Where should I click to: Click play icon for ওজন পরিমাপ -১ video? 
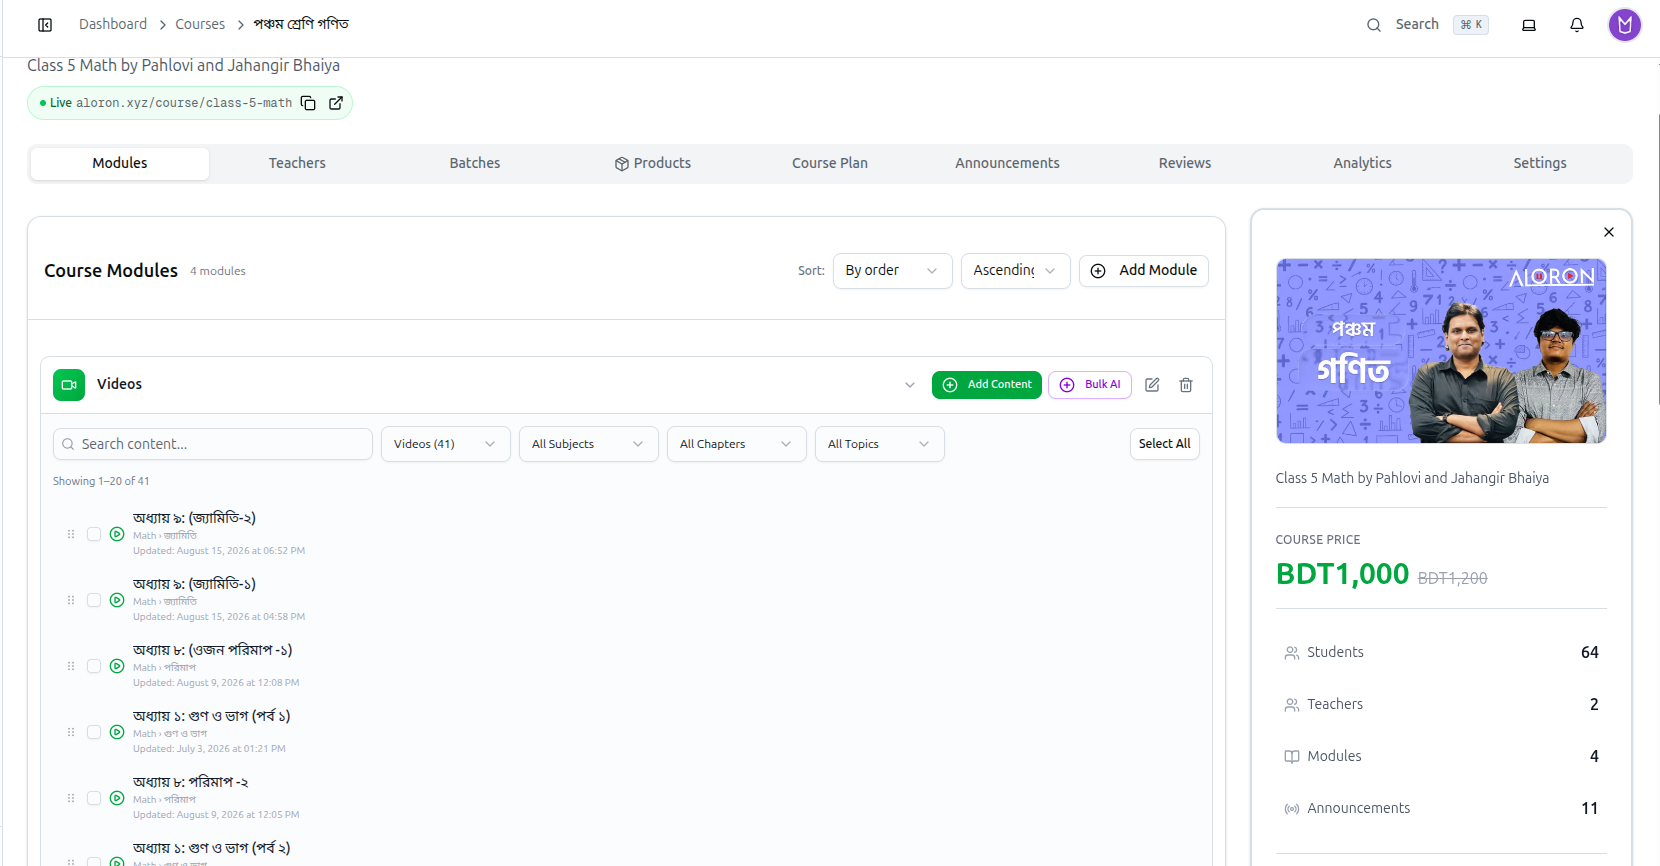point(117,666)
